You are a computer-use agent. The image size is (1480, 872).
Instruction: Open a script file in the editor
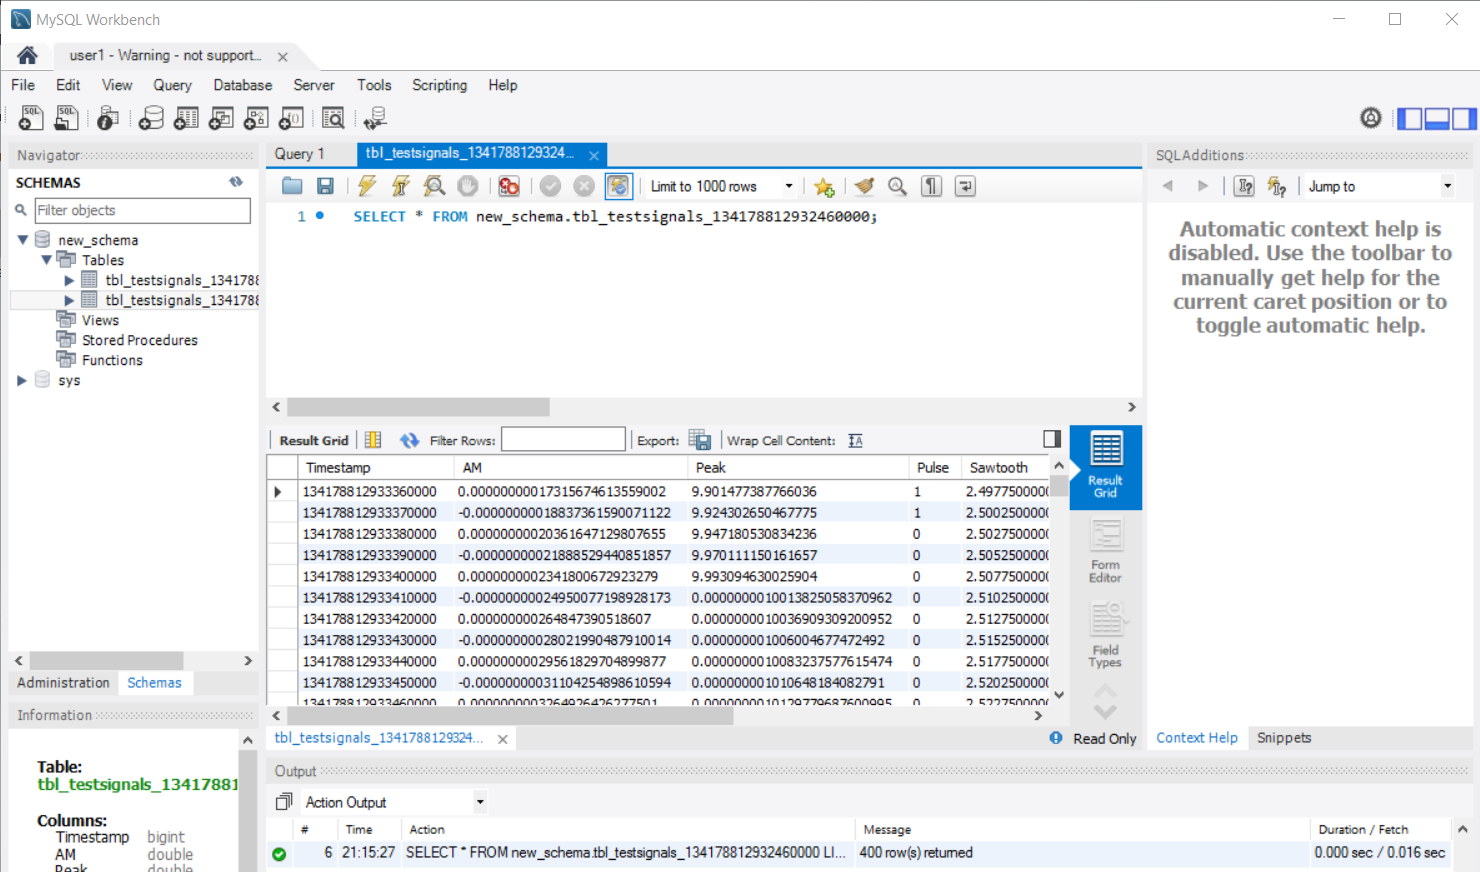[x=292, y=186]
